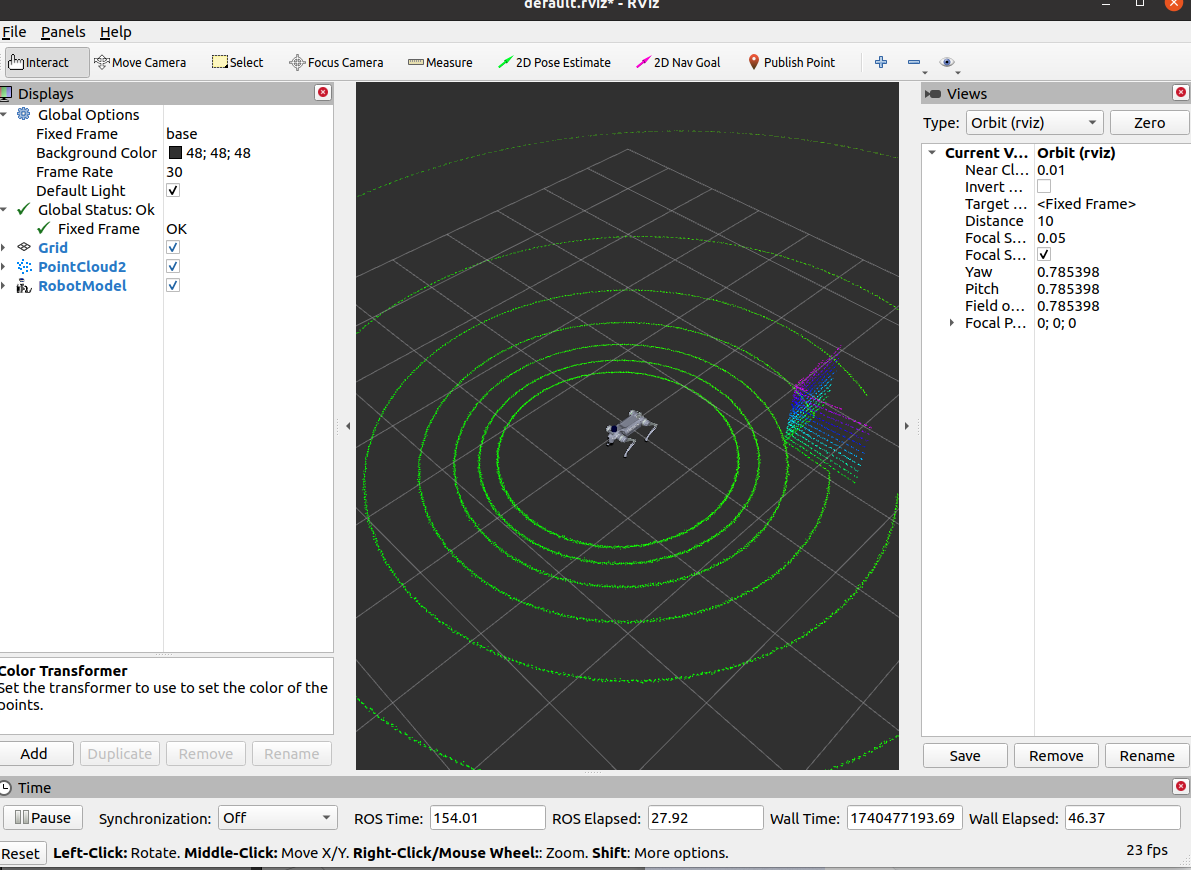Choose the Select tool
The image size is (1191, 870).
[237, 62]
